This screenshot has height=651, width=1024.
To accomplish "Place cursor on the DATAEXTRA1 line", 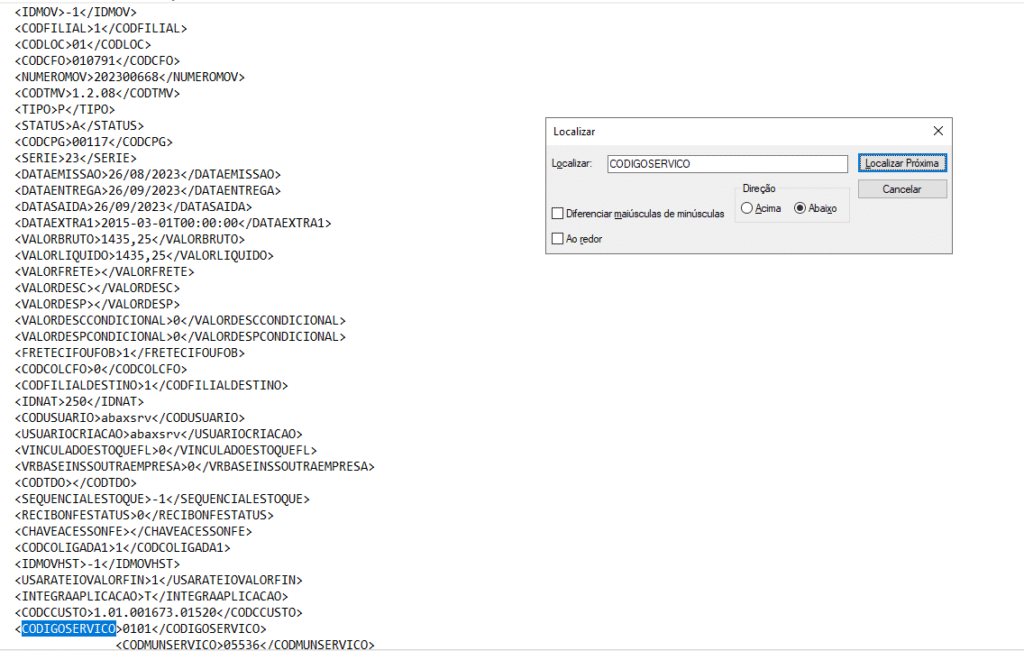I will coord(172,223).
